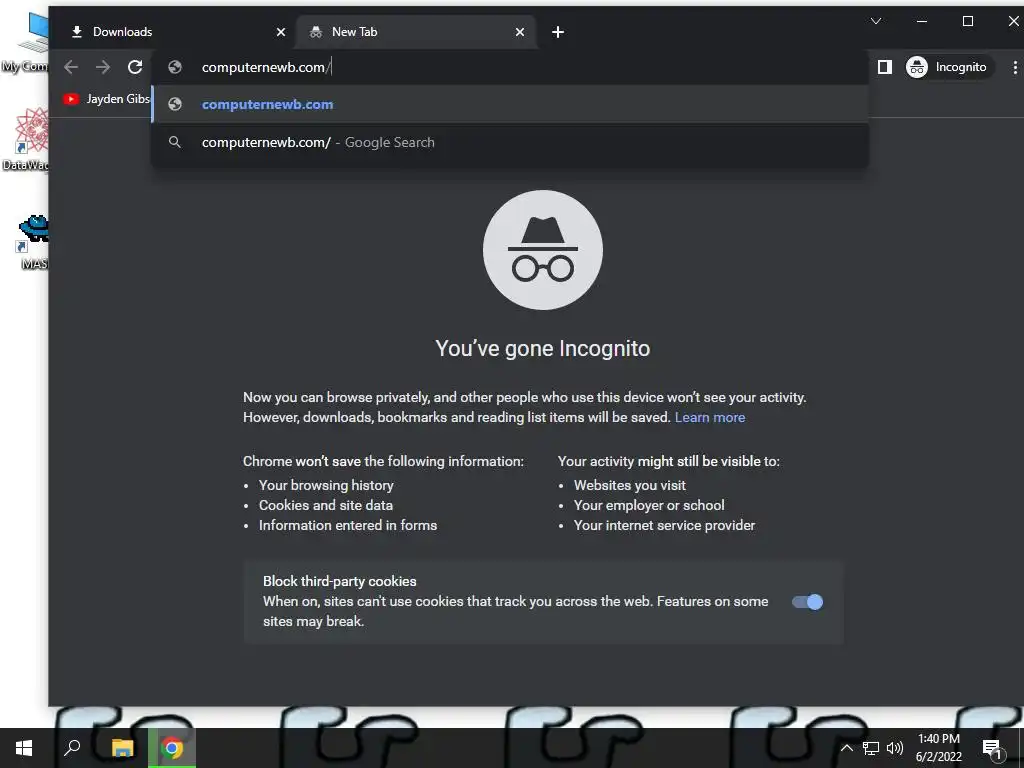Viewport: 1024px width, 768px height.
Task: Click the Websites you visit bullet
Action: pyautogui.click(x=630, y=485)
